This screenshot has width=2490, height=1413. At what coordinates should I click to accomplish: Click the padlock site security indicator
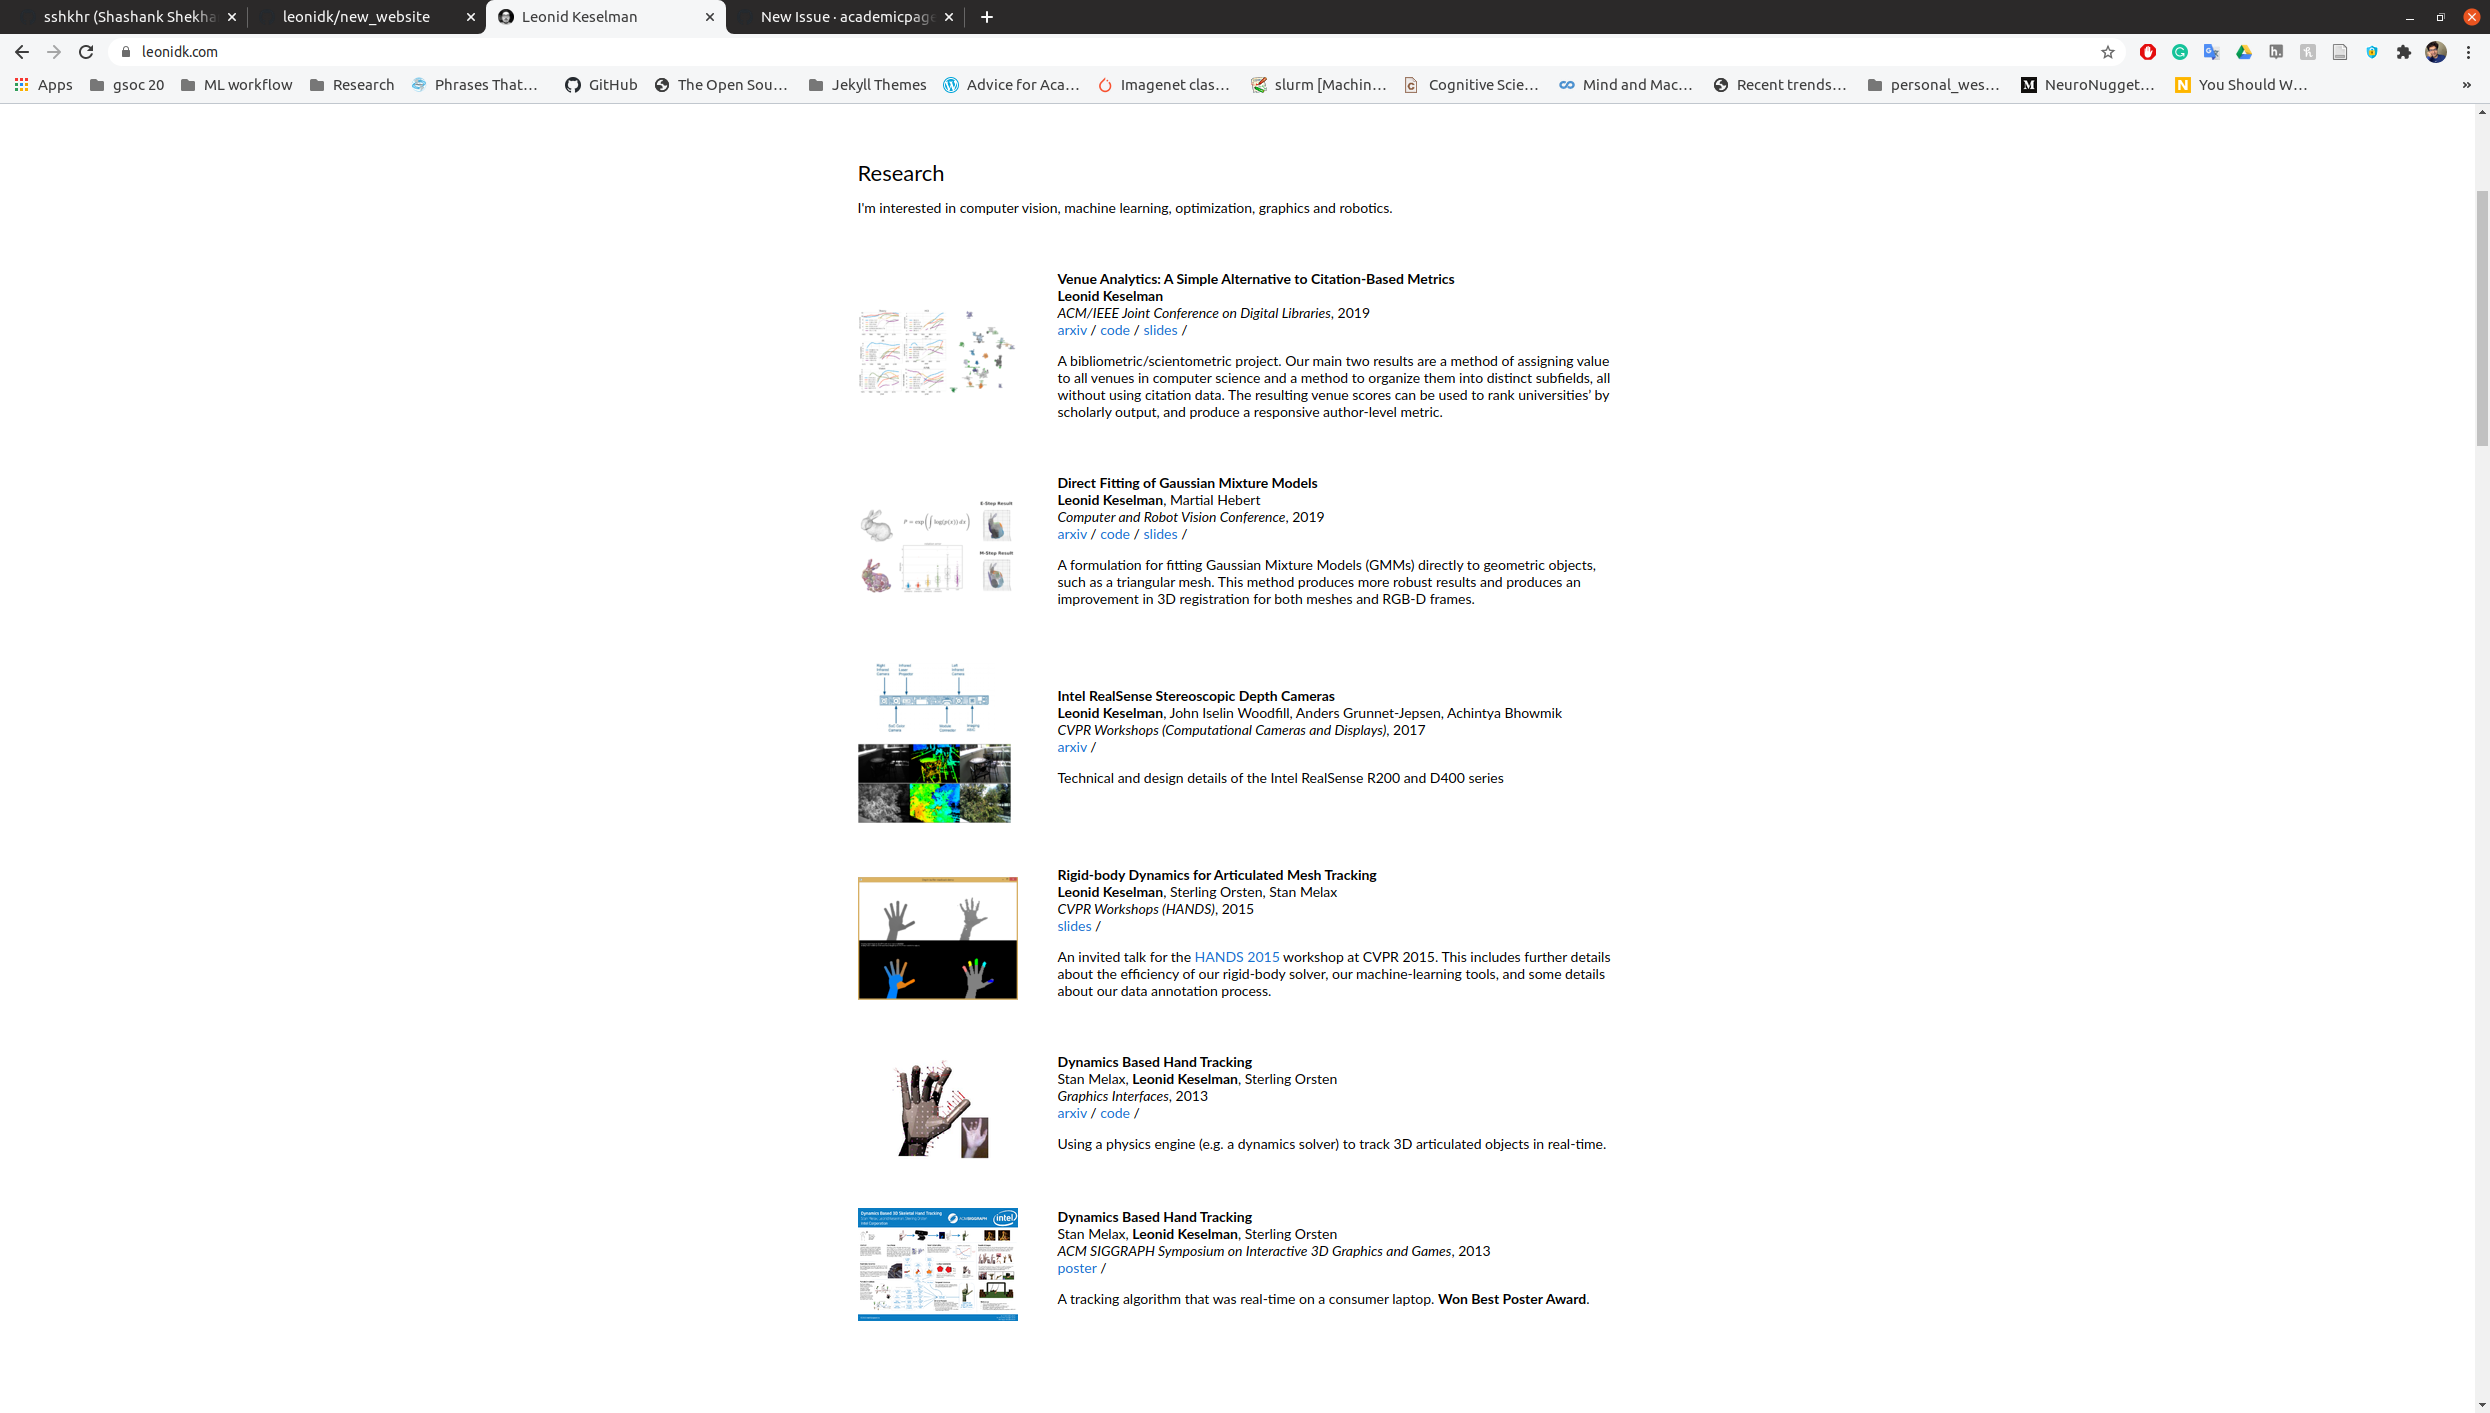[x=126, y=51]
